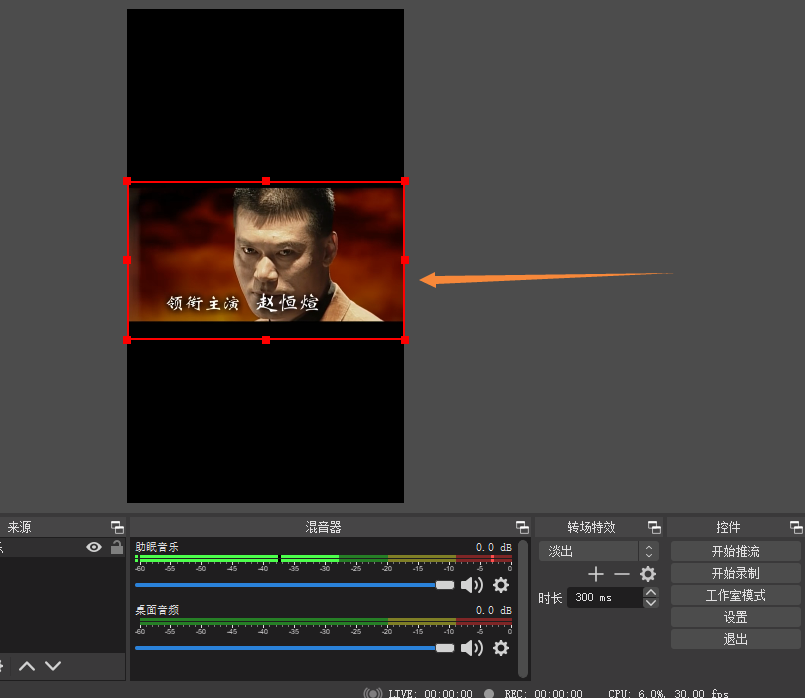Click the REC: 00:00:00 status text
Viewport: 805px width, 698px height.
[x=543, y=693]
